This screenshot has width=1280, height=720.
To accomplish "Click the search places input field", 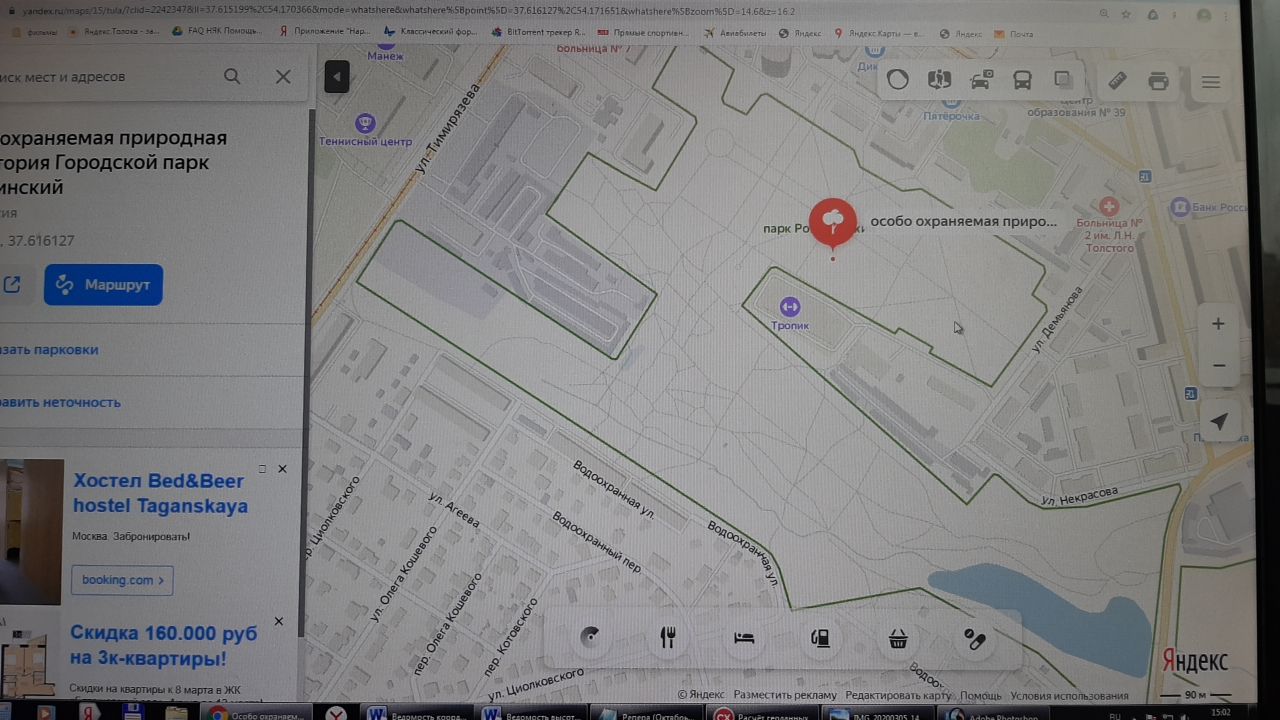I will pyautogui.click(x=105, y=76).
